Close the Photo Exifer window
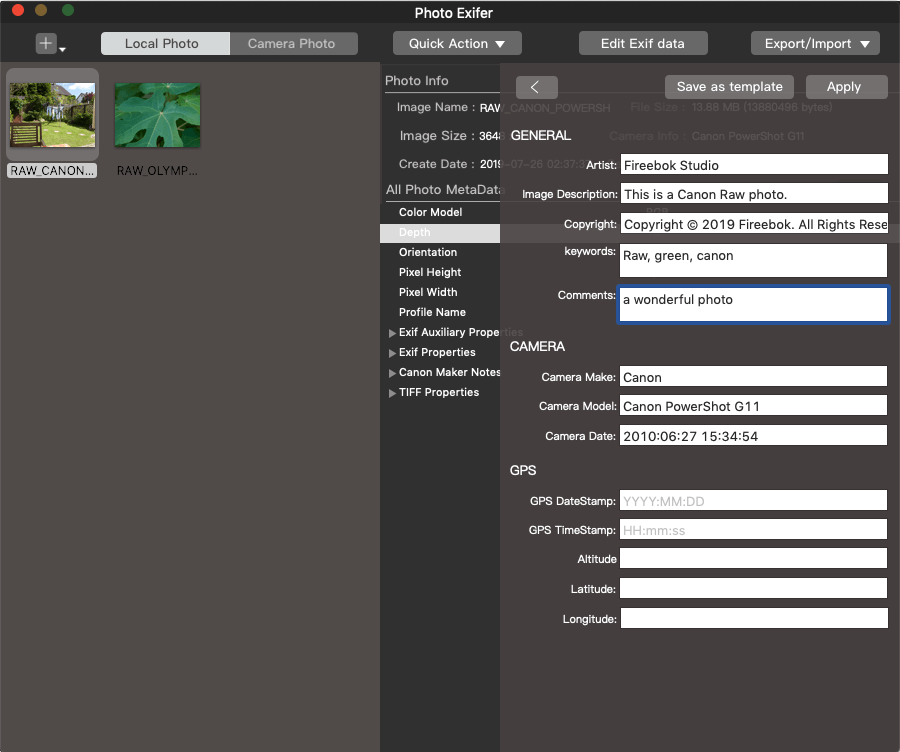The image size is (900, 752). pos(18,10)
